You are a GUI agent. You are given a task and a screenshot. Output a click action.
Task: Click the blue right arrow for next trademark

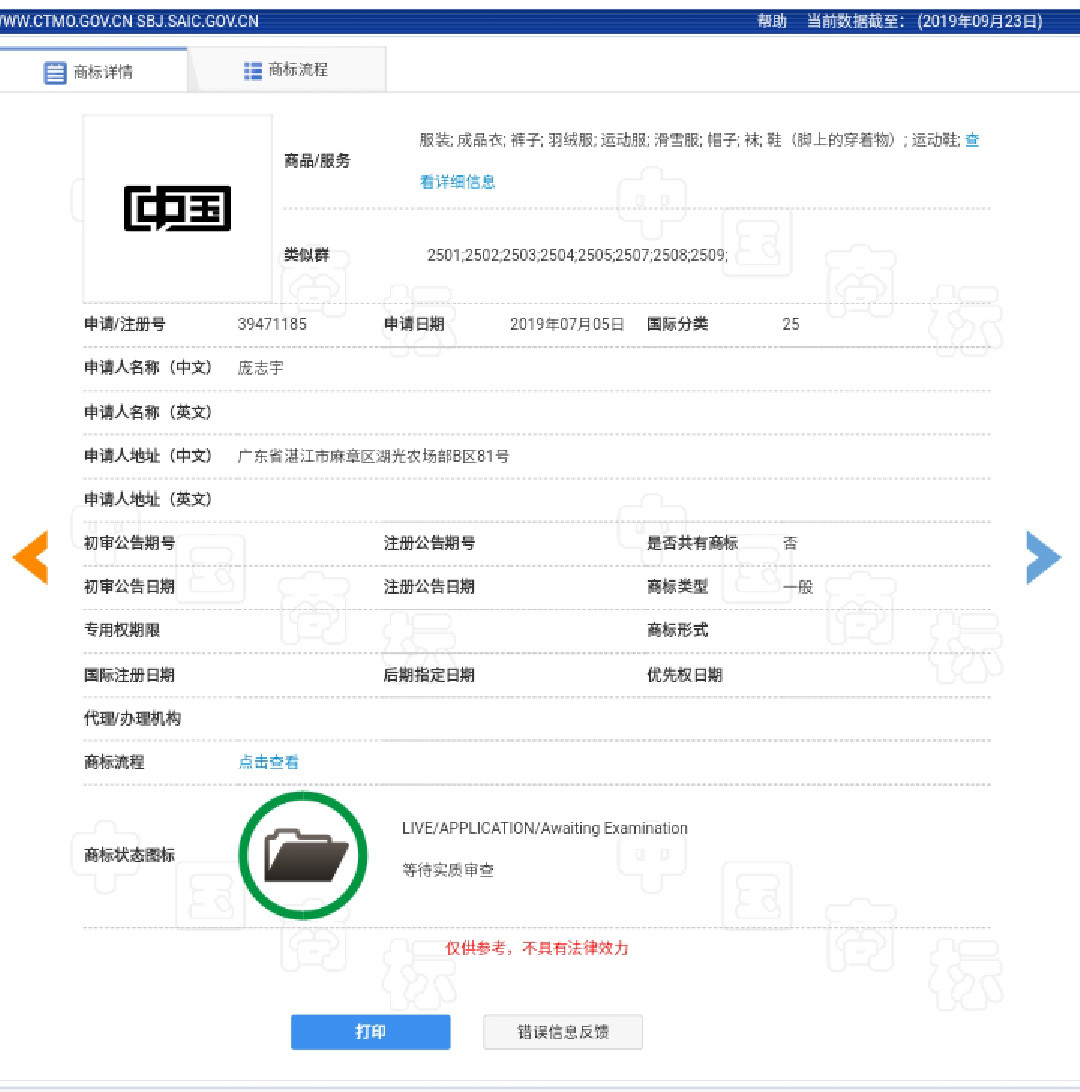point(1043,558)
